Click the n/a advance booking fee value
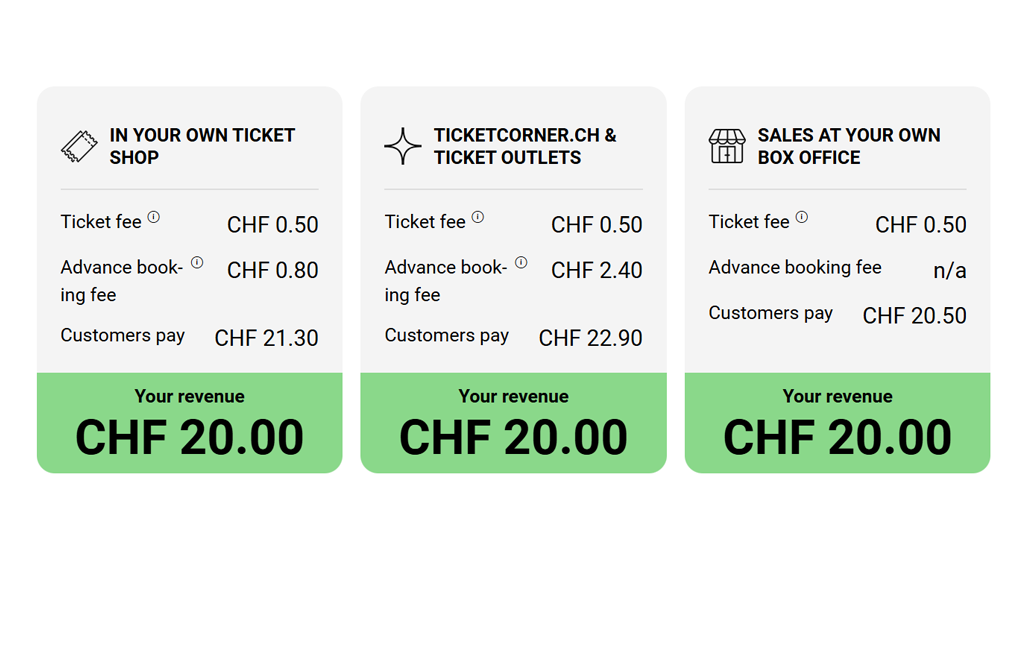 click(x=949, y=270)
